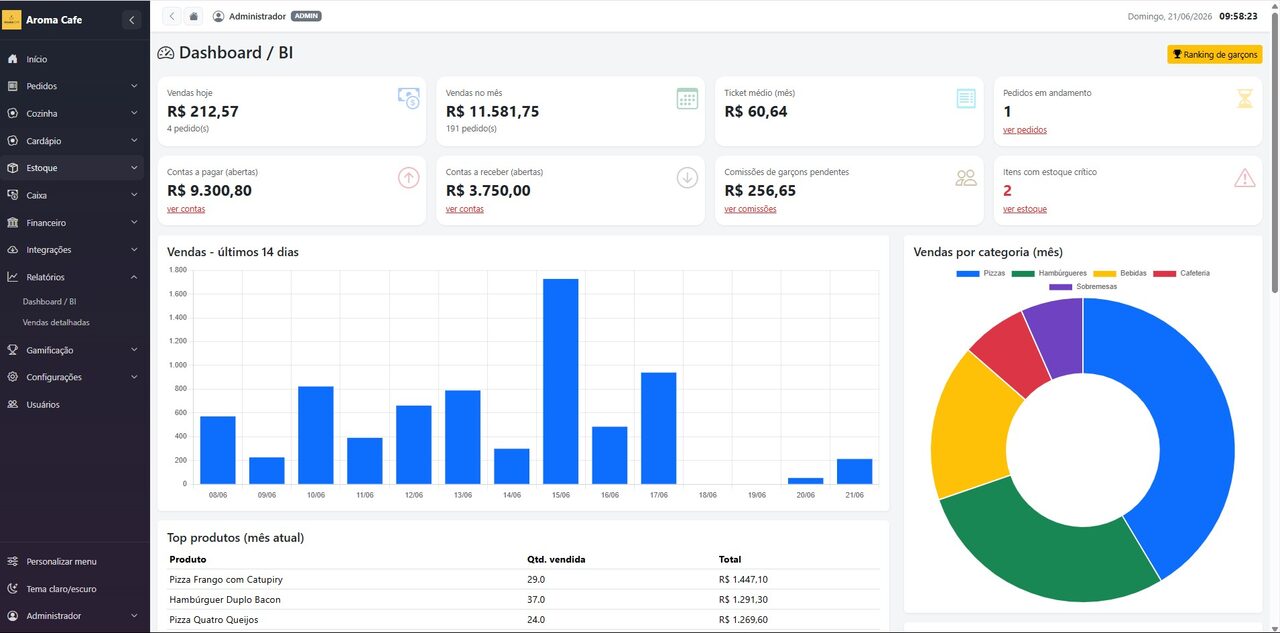Click the Aroma Cafe logo icon
The image size is (1280, 633).
(12, 20)
